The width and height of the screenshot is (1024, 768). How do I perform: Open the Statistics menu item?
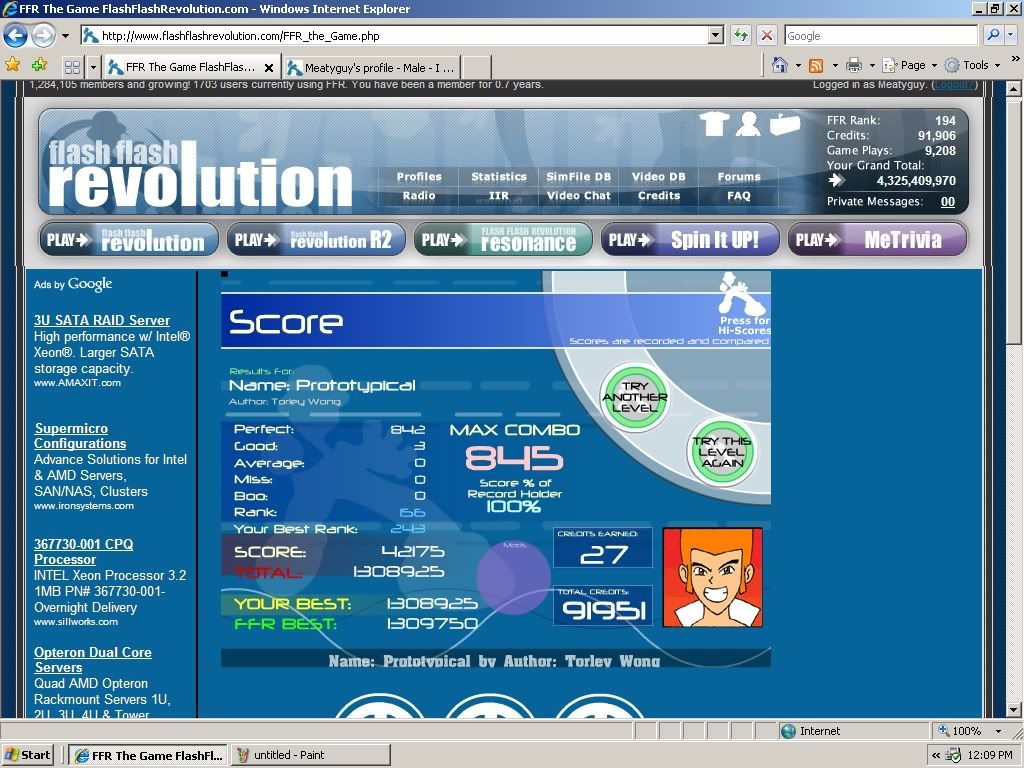click(x=498, y=177)
